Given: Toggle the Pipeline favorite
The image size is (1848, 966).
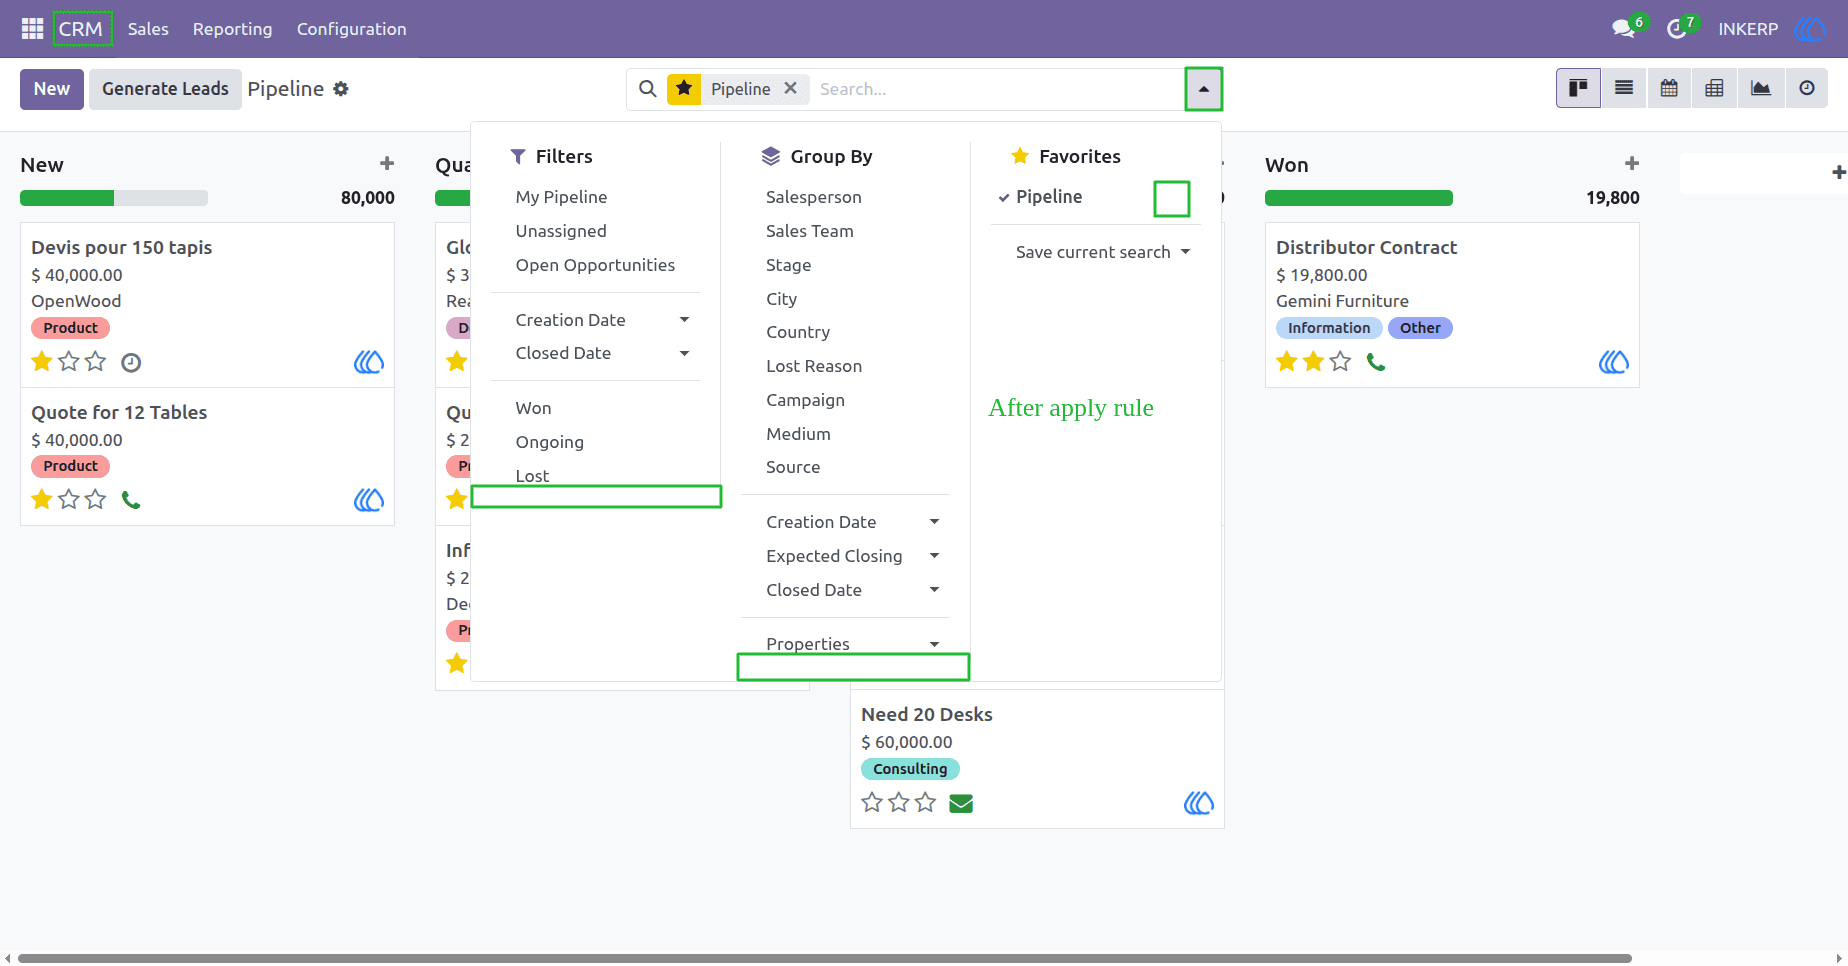Looking at the screenshot, I should [x=1049, y=197].
